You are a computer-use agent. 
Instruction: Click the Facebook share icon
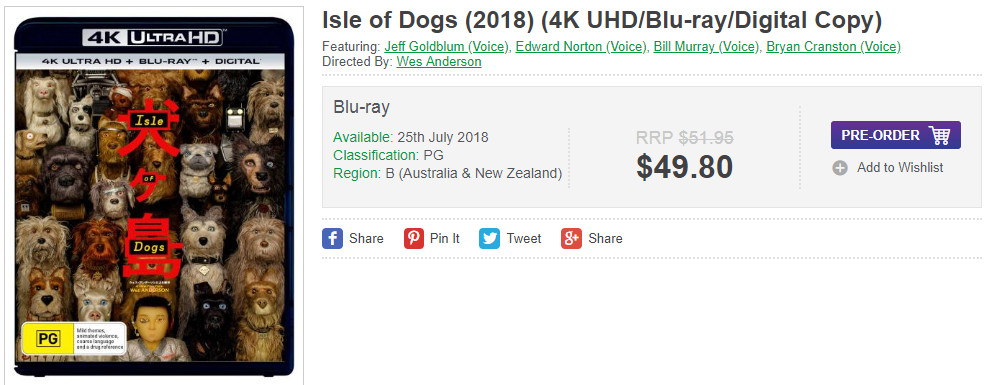coord(333,239)
